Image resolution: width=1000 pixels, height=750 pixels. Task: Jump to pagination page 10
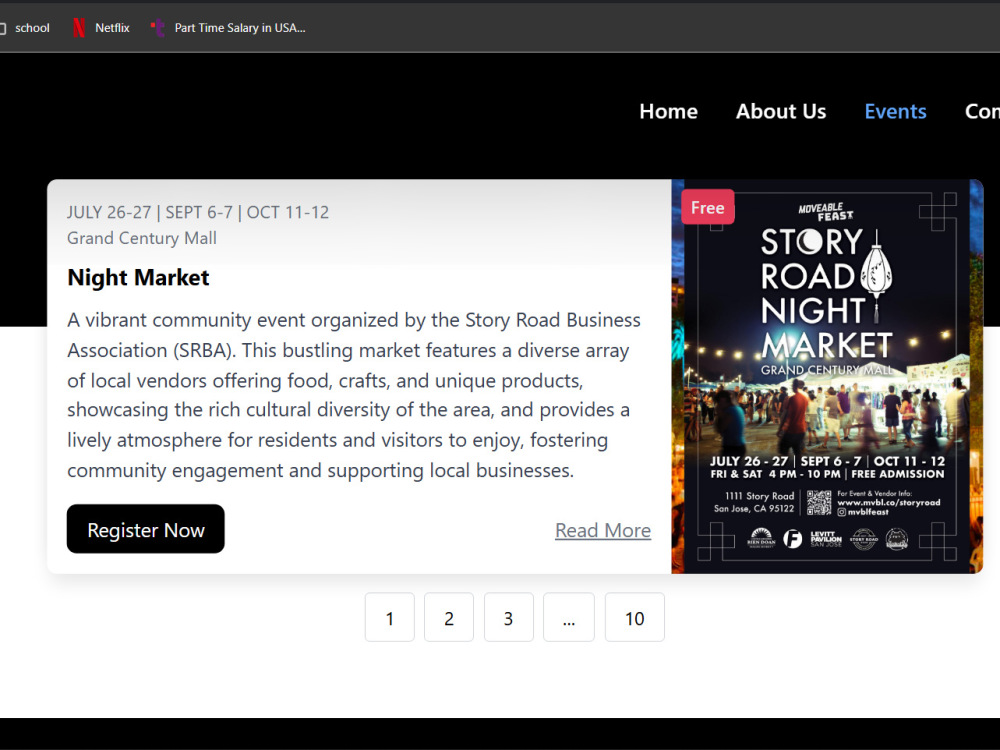635,617
